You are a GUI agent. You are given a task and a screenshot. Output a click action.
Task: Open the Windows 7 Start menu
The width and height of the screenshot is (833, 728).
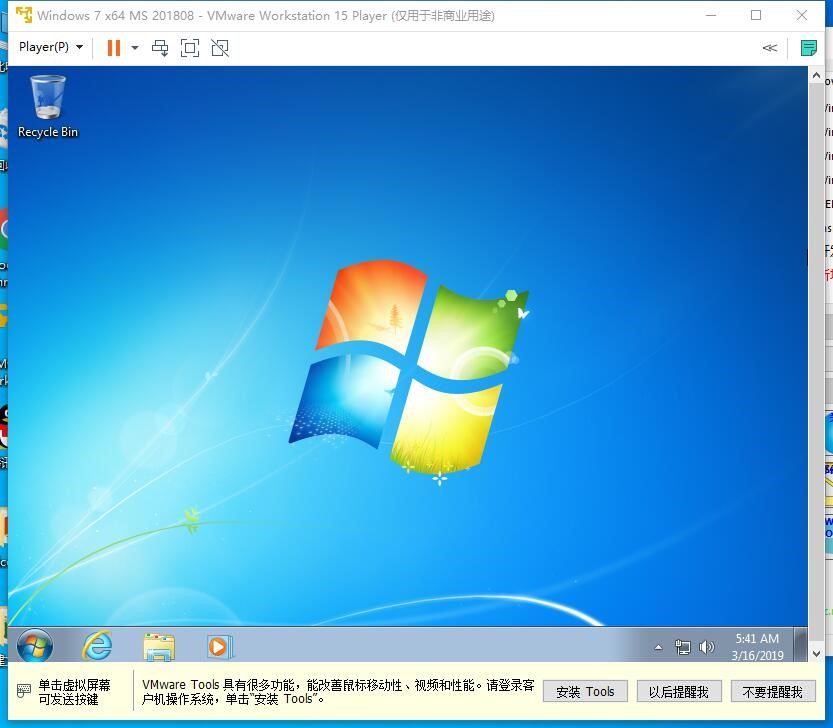click(x=35, y=645)
